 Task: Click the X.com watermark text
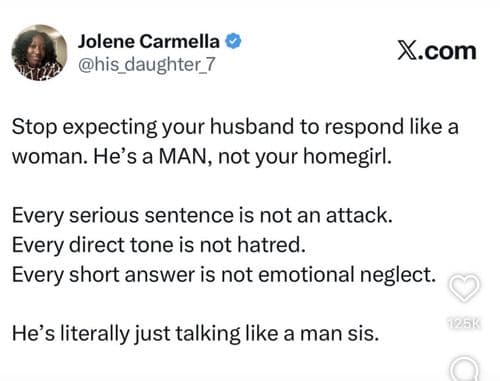pos(437,52)
